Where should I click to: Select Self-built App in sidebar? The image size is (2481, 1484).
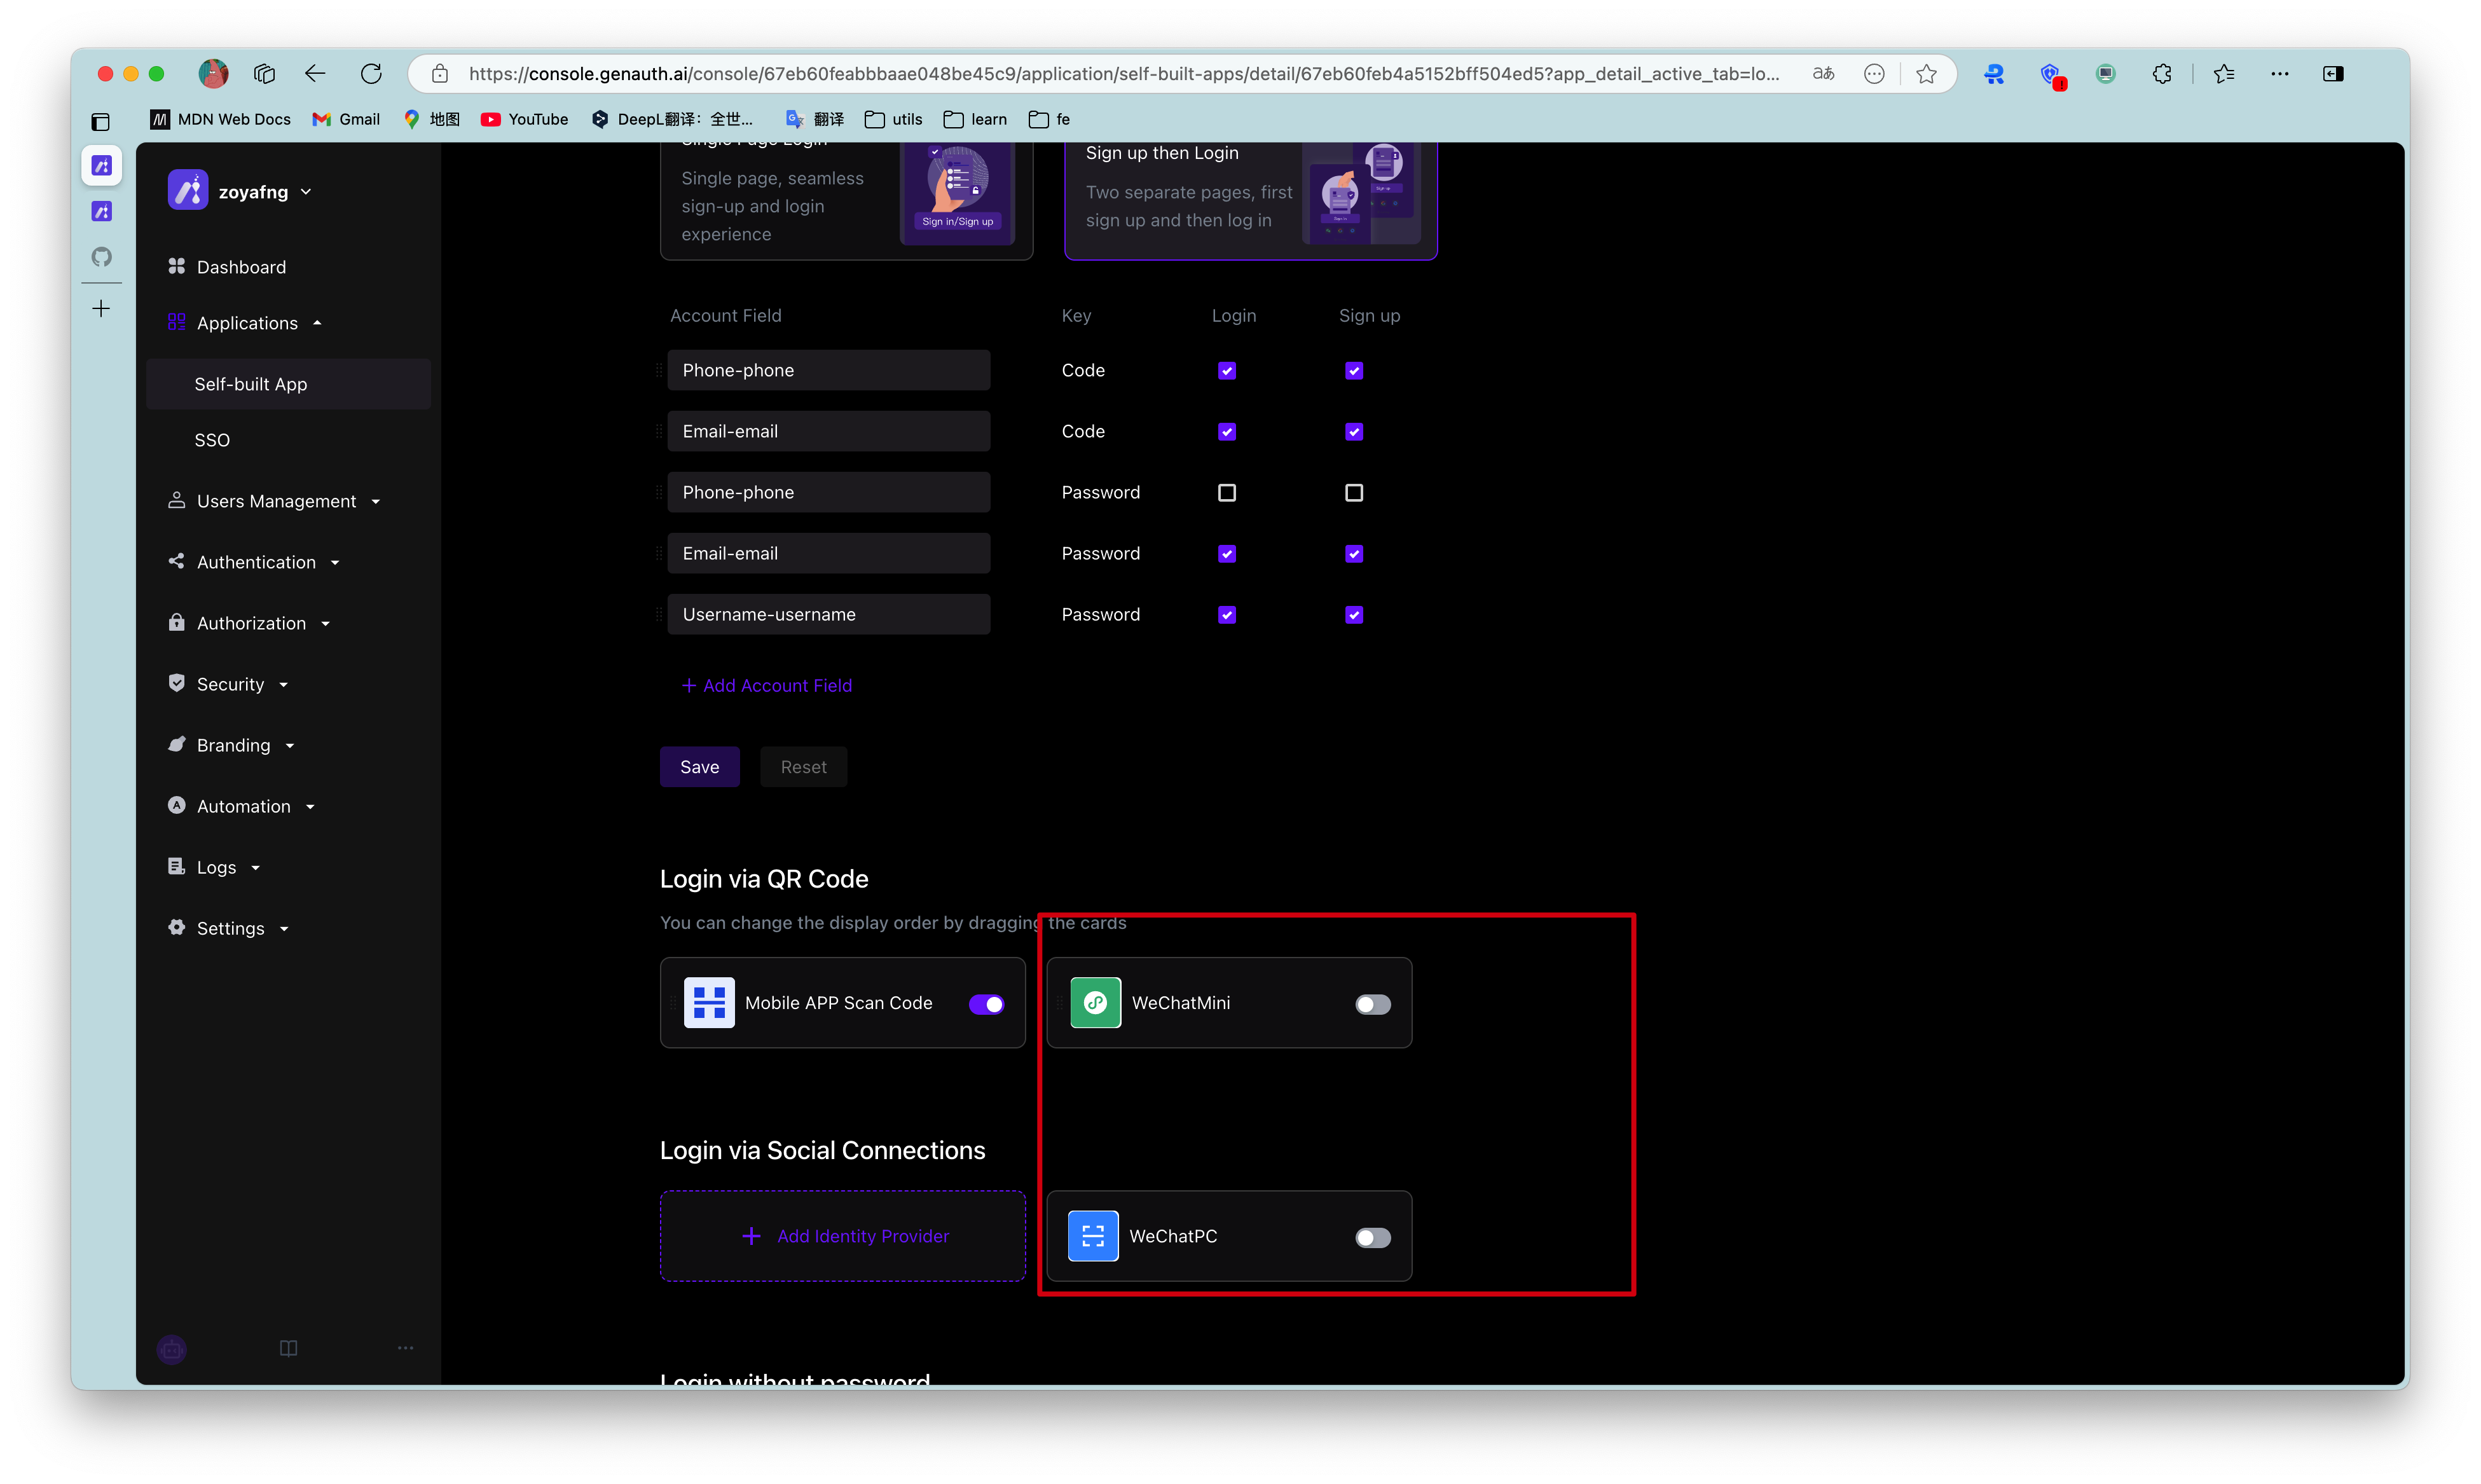[288, 384]
